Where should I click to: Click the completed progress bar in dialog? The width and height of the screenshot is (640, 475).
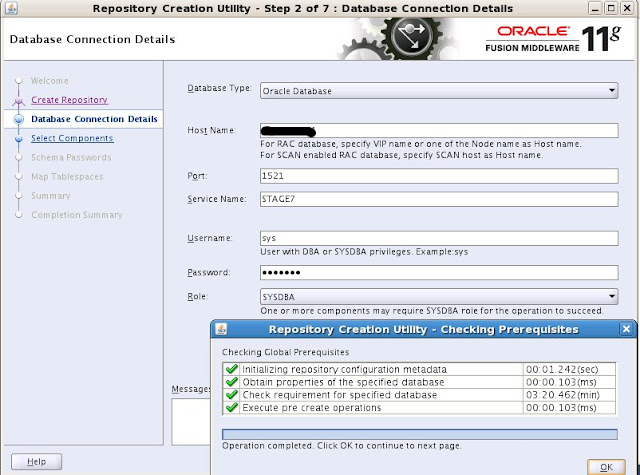[420, 434]
